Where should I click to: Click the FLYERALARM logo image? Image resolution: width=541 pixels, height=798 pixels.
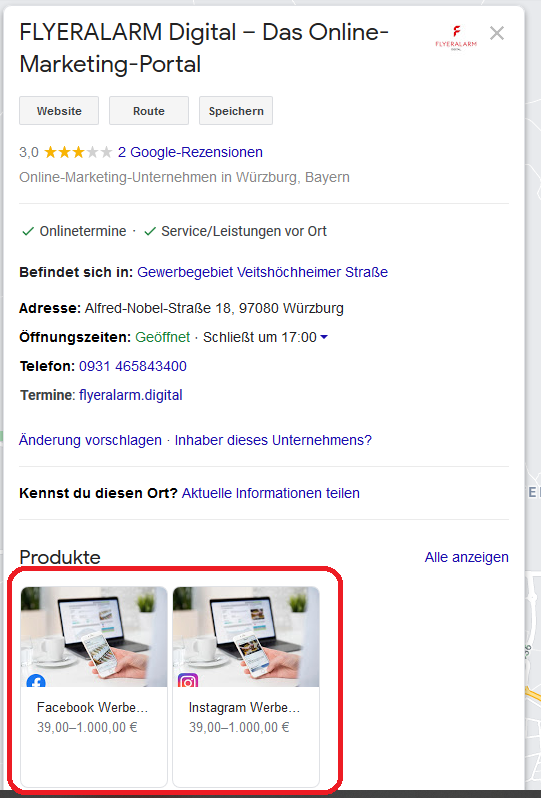click(456, 38)
